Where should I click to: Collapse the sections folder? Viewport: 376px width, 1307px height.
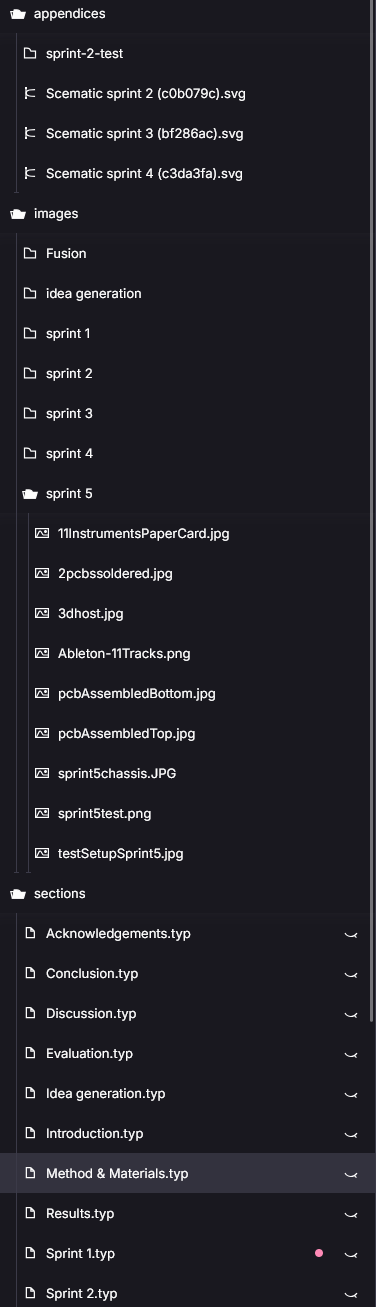coord(18,894)
